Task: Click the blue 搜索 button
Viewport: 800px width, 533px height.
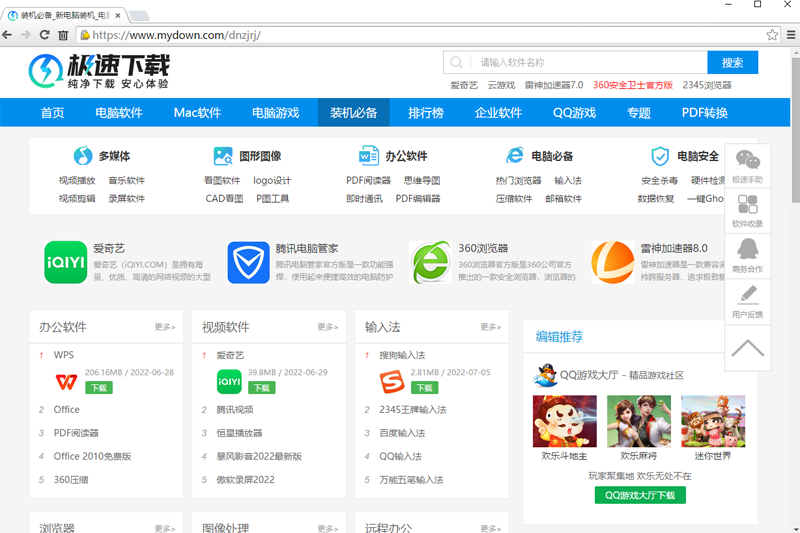Action: [732, 63]
